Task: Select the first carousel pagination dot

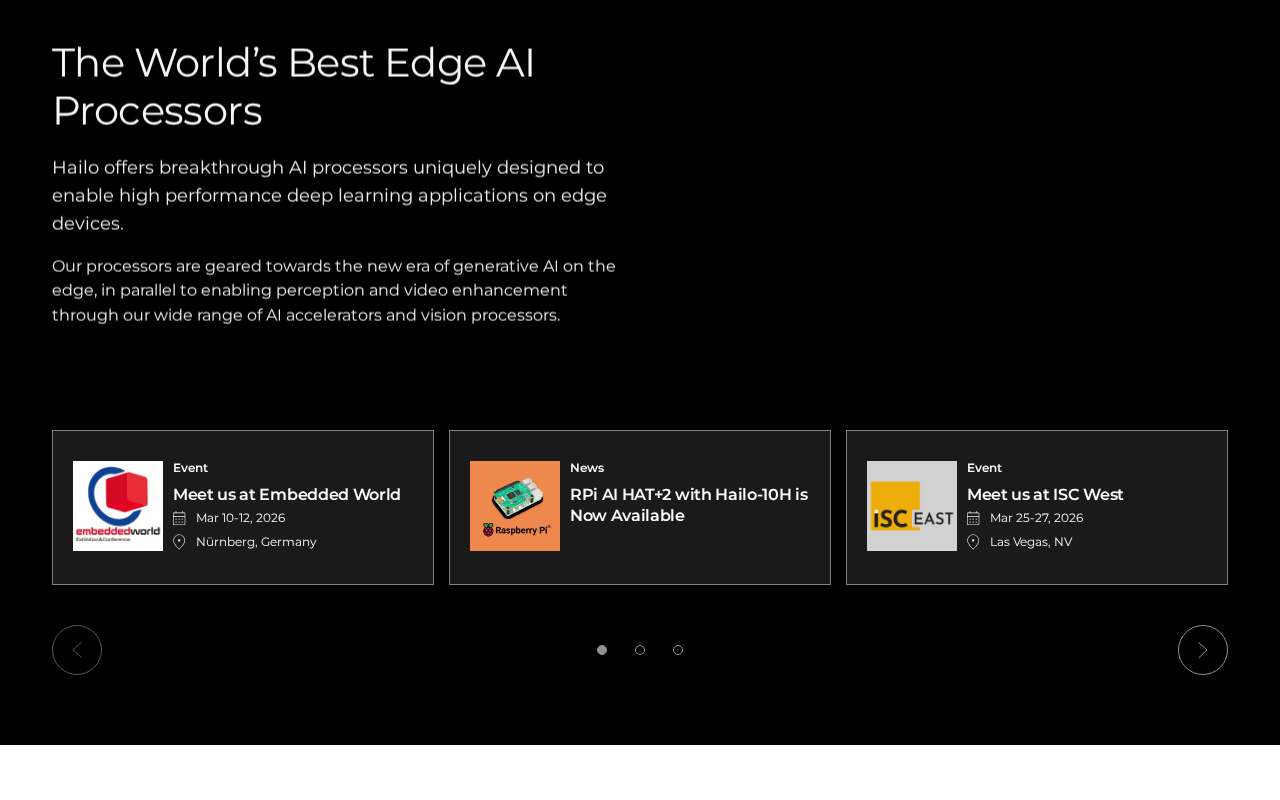Action: click(602, 650)
